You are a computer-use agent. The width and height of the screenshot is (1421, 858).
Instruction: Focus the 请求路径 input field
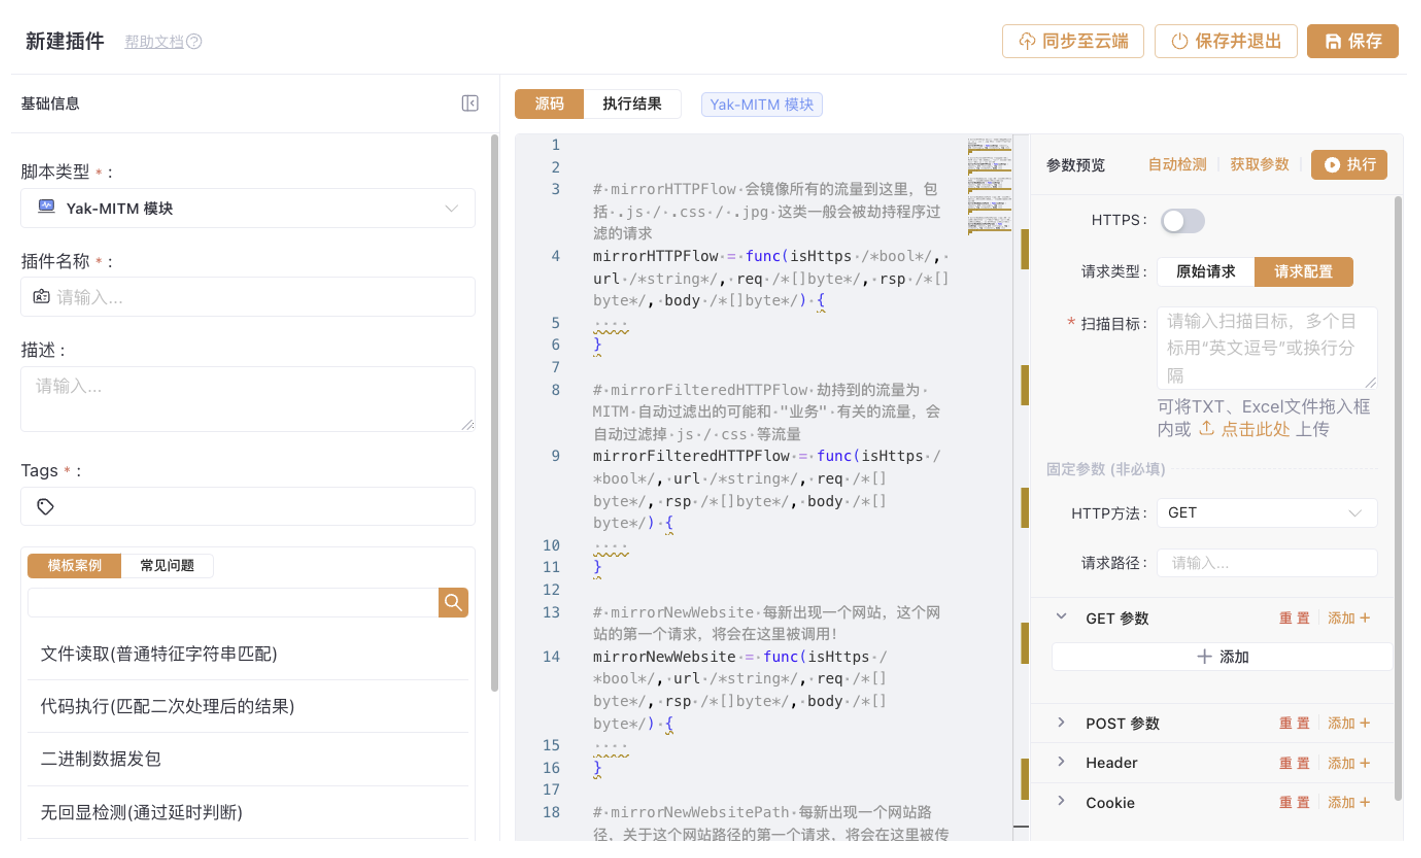(x=1267, y=563)
